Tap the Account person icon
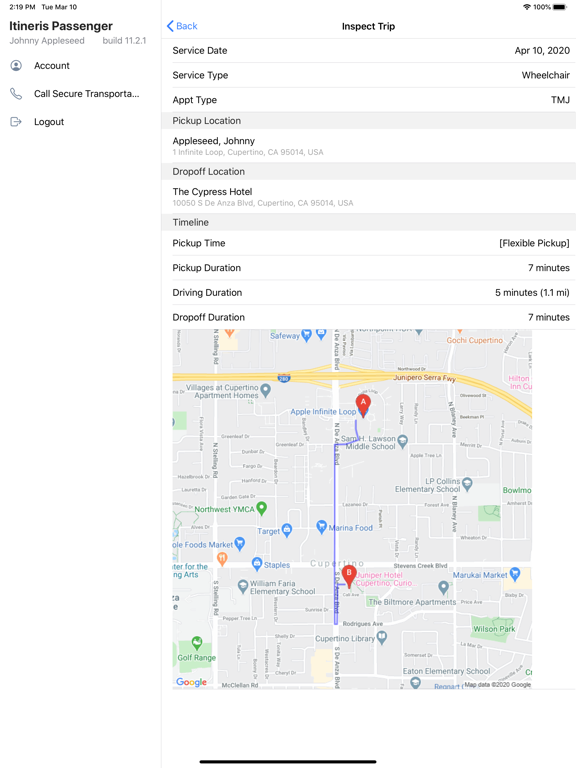The image size is (576, 768). point(16,66)
